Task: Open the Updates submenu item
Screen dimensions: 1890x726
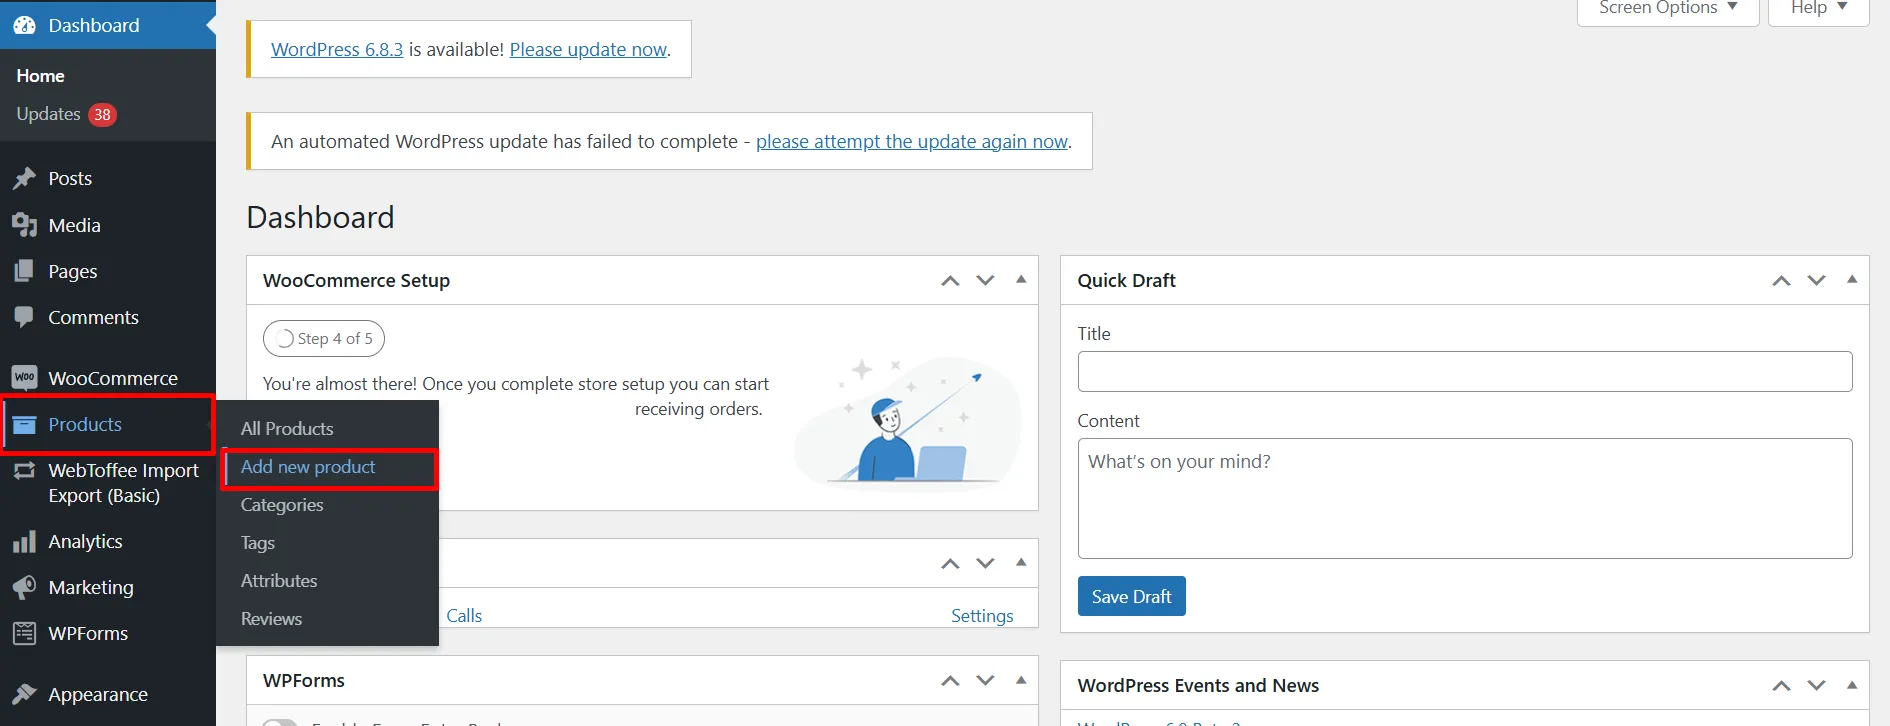Action: pyautogui.click(x=48, y=115)
